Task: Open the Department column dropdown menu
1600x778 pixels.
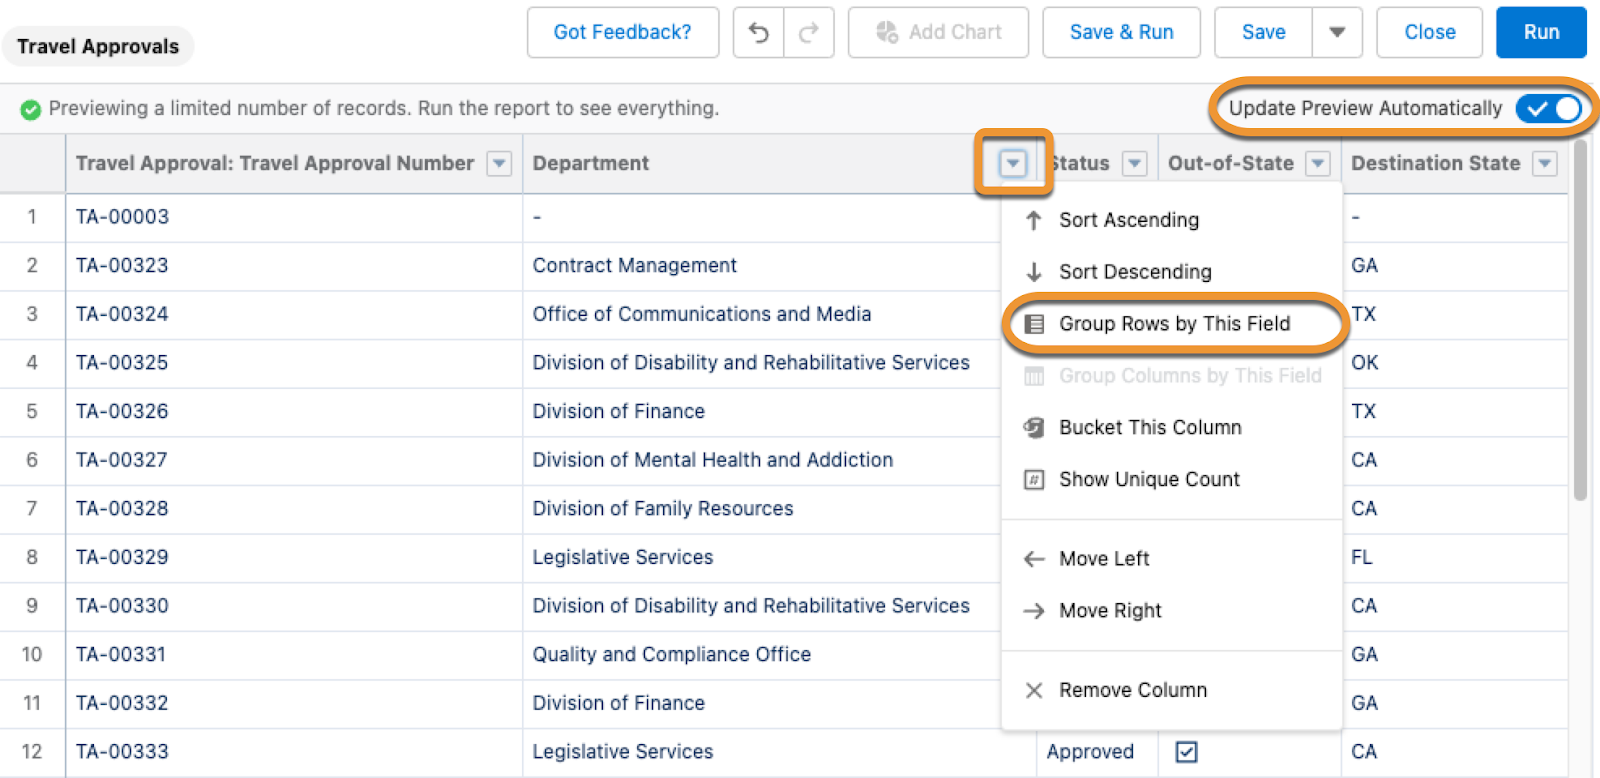Action: point(1013,163)
